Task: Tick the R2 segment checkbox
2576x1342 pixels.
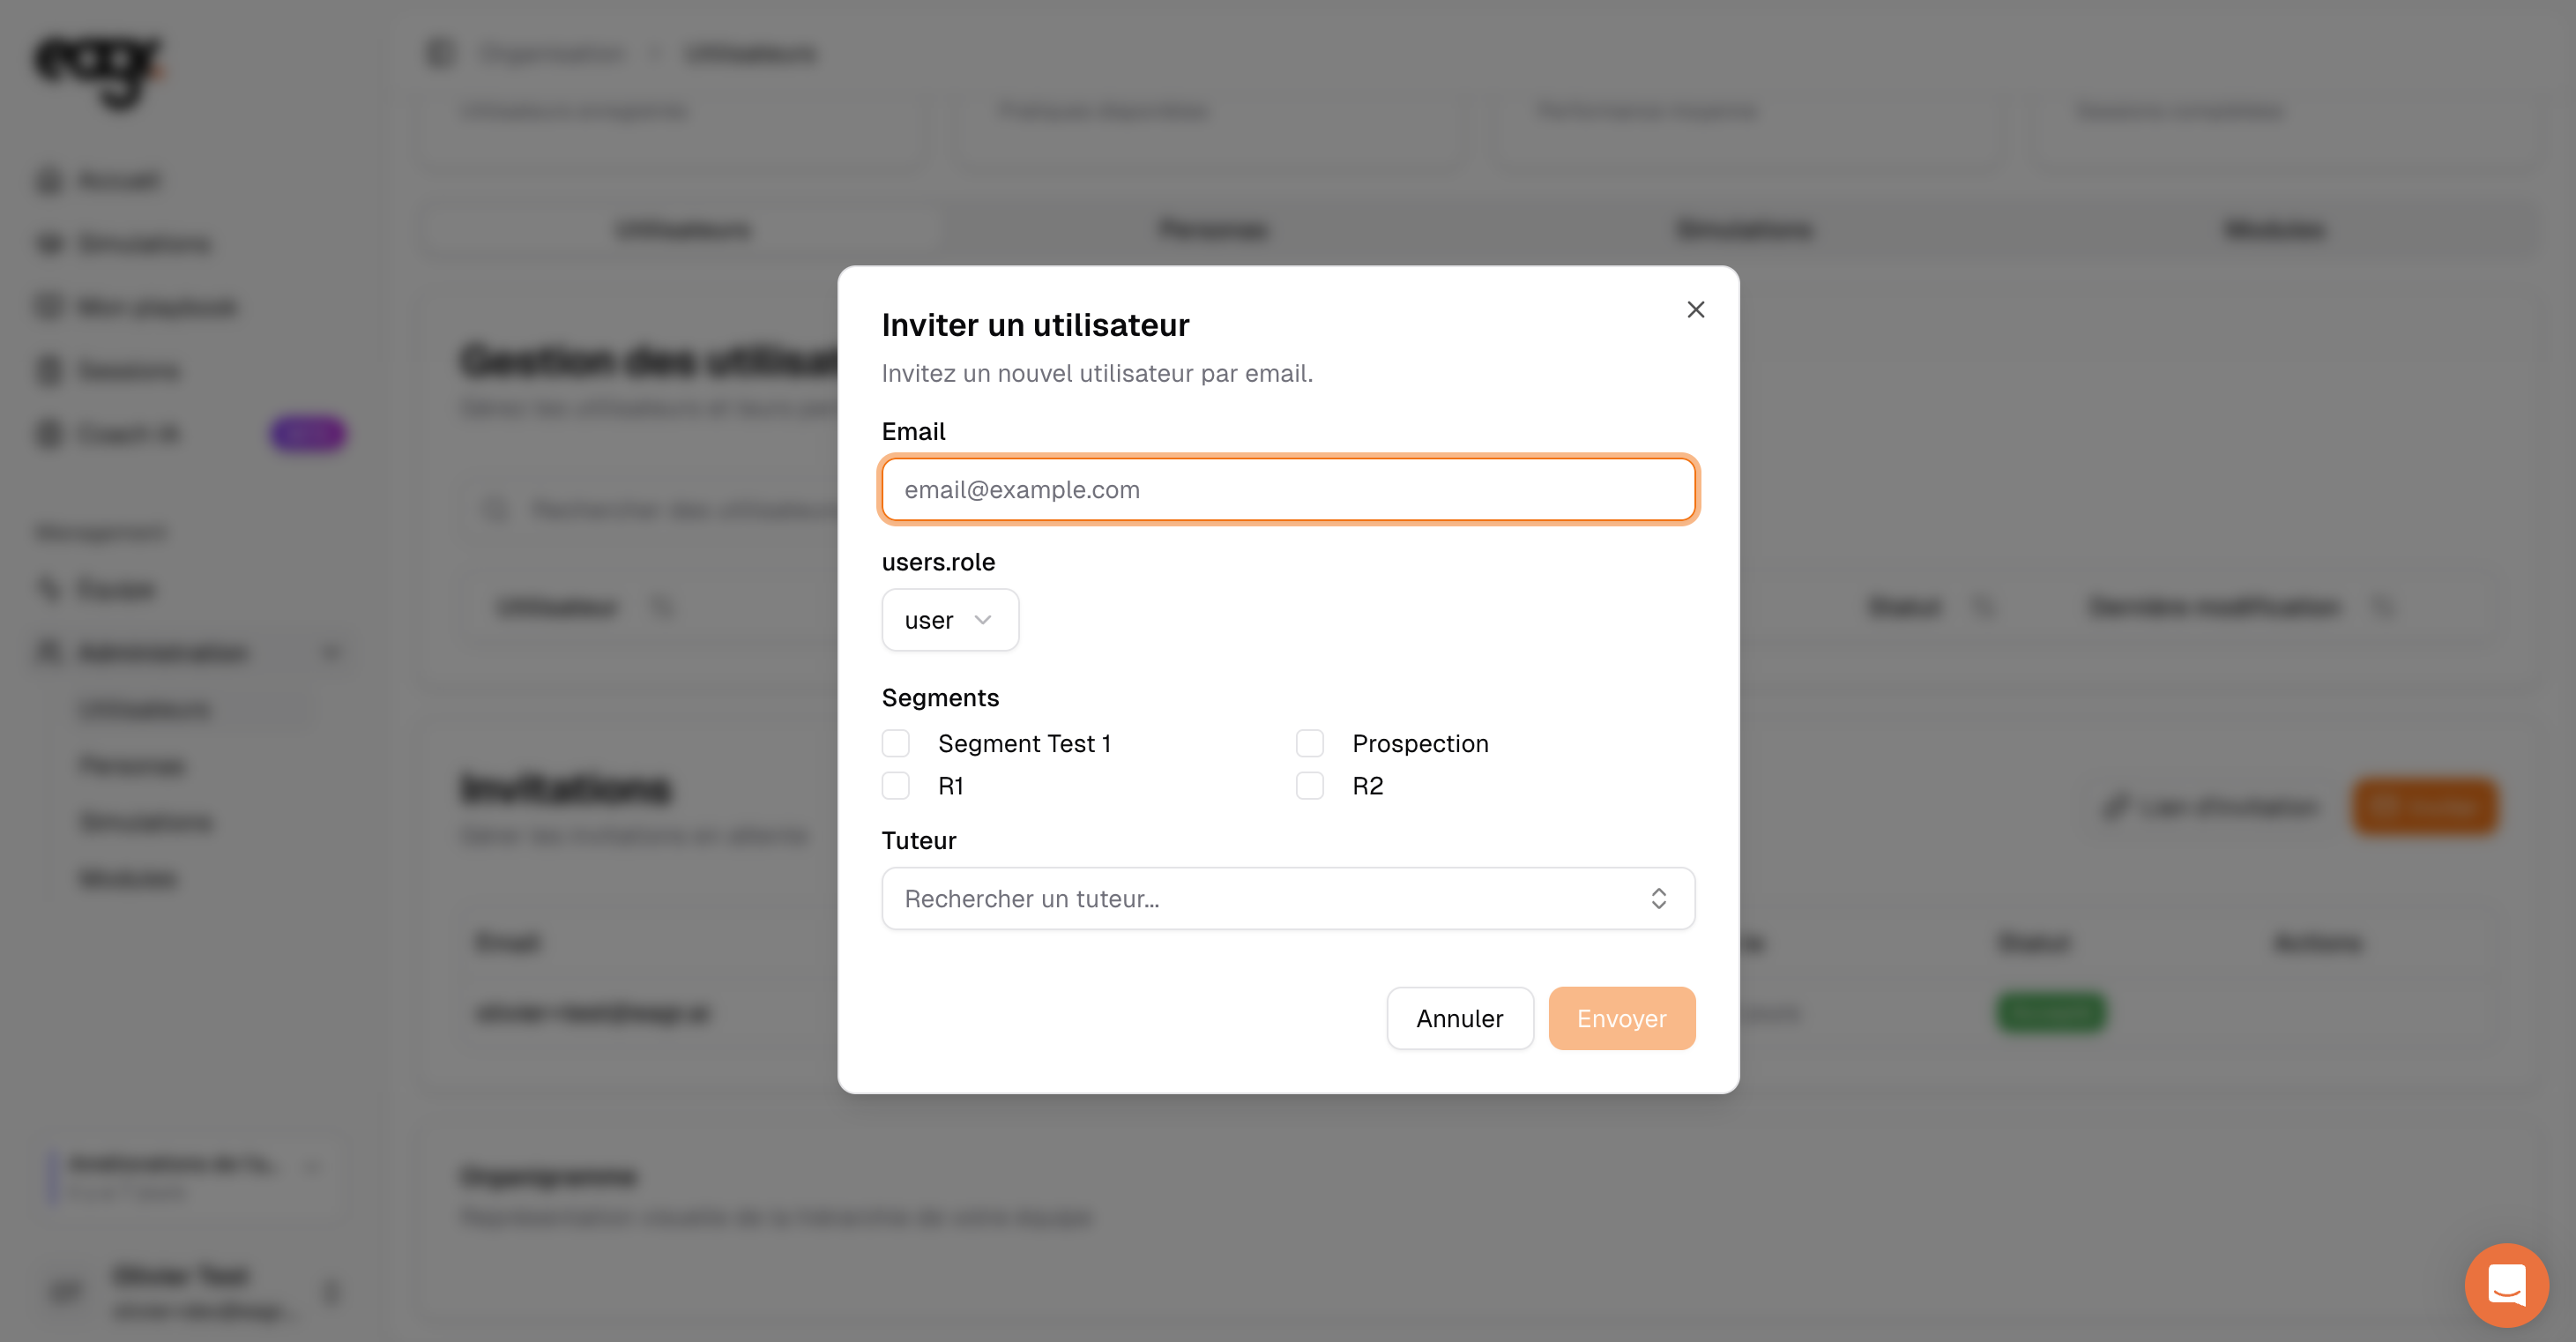Action: click(1309, 786)
